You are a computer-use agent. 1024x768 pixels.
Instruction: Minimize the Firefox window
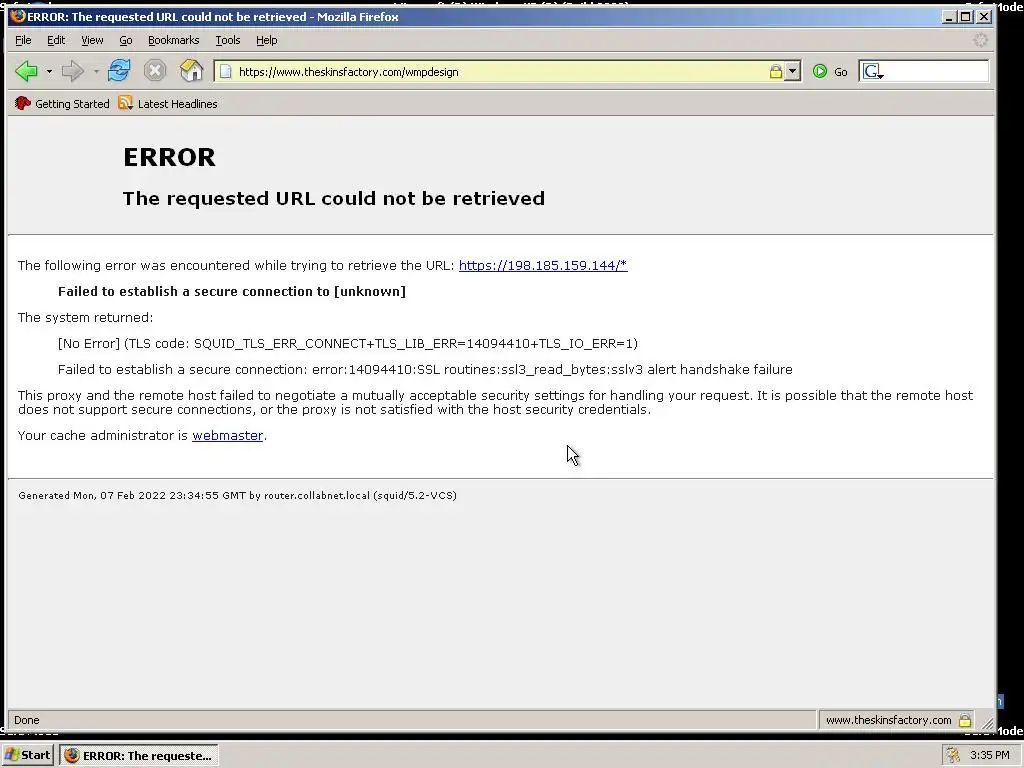click(x=950, y=17)
